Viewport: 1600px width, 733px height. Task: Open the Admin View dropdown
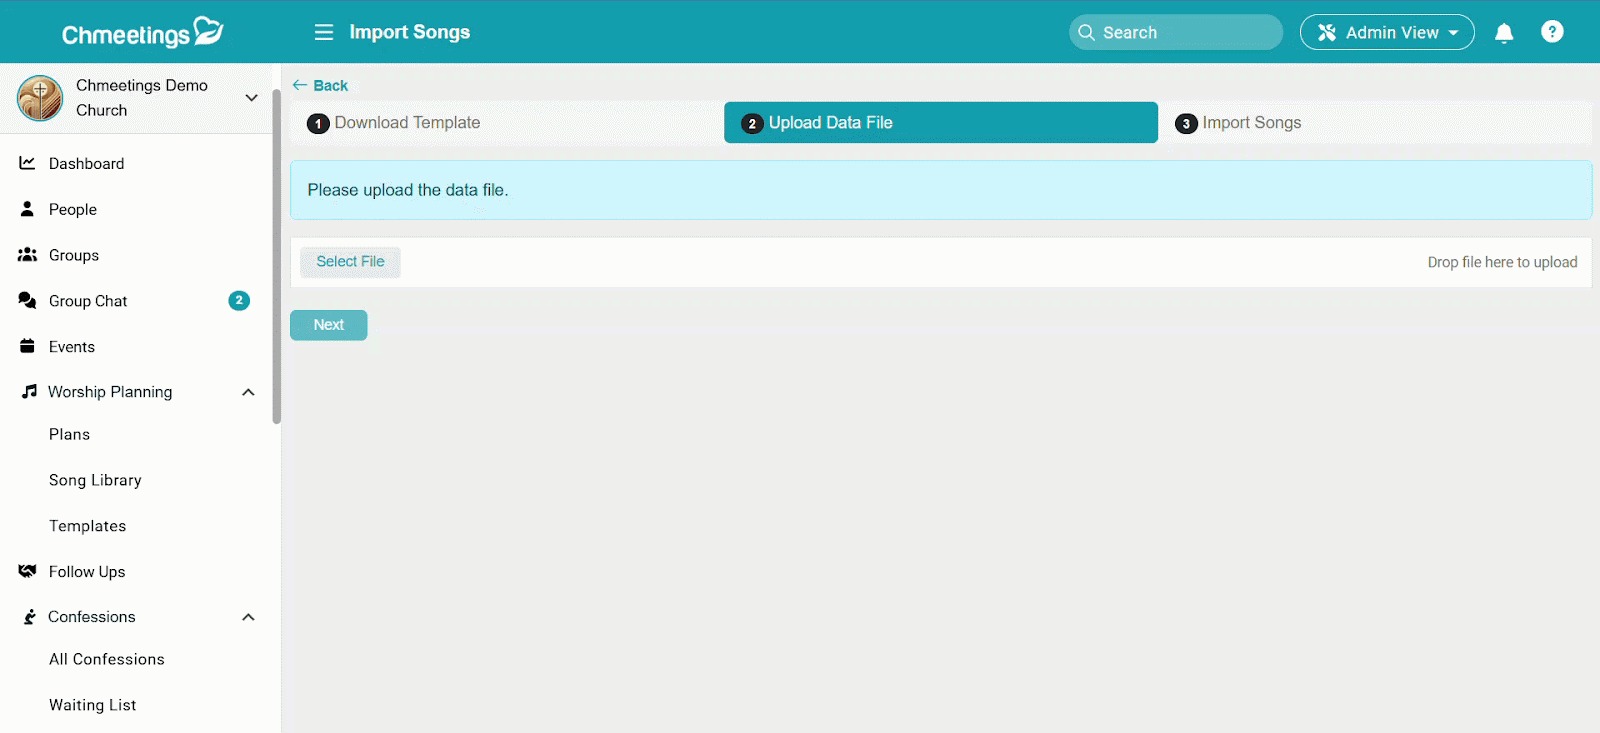pos(1386,32)
